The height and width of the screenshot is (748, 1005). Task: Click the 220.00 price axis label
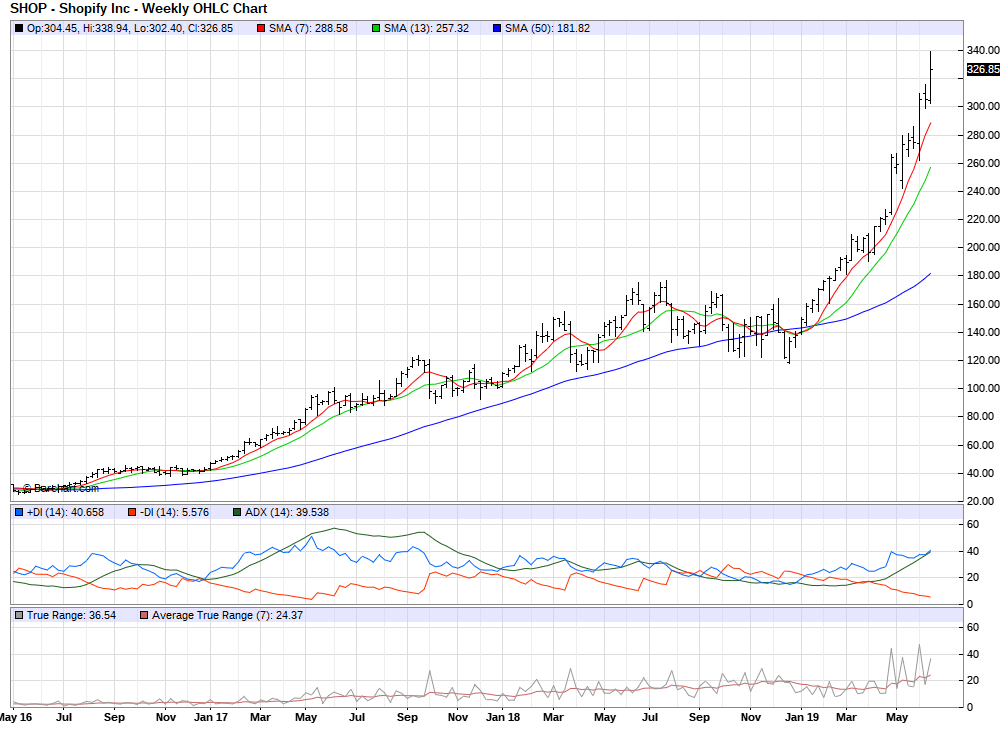[x=983, y=219]
